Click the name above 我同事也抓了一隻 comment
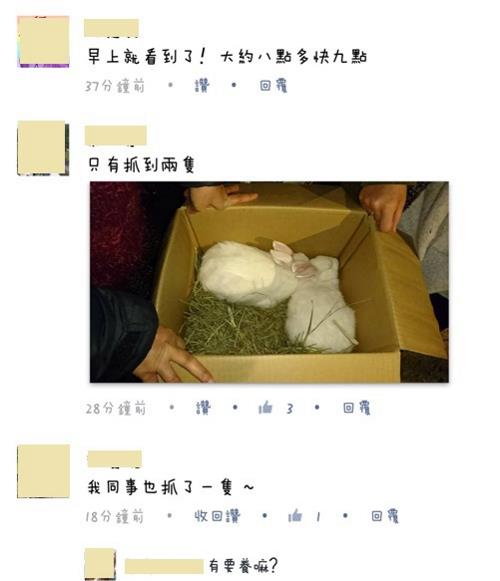The image size is (500, 581). [x=115, y=459]
